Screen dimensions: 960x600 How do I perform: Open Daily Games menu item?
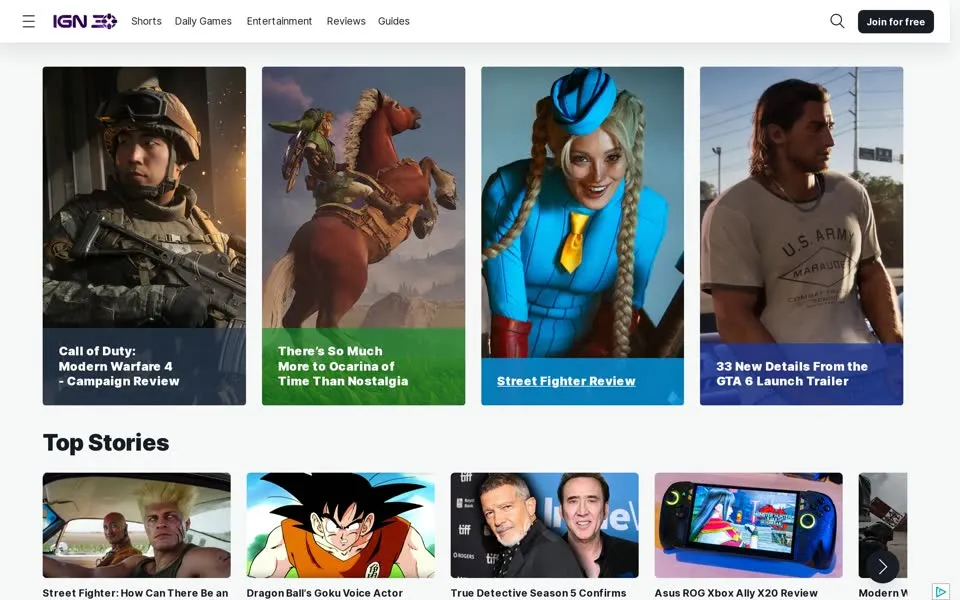point(203,21)
